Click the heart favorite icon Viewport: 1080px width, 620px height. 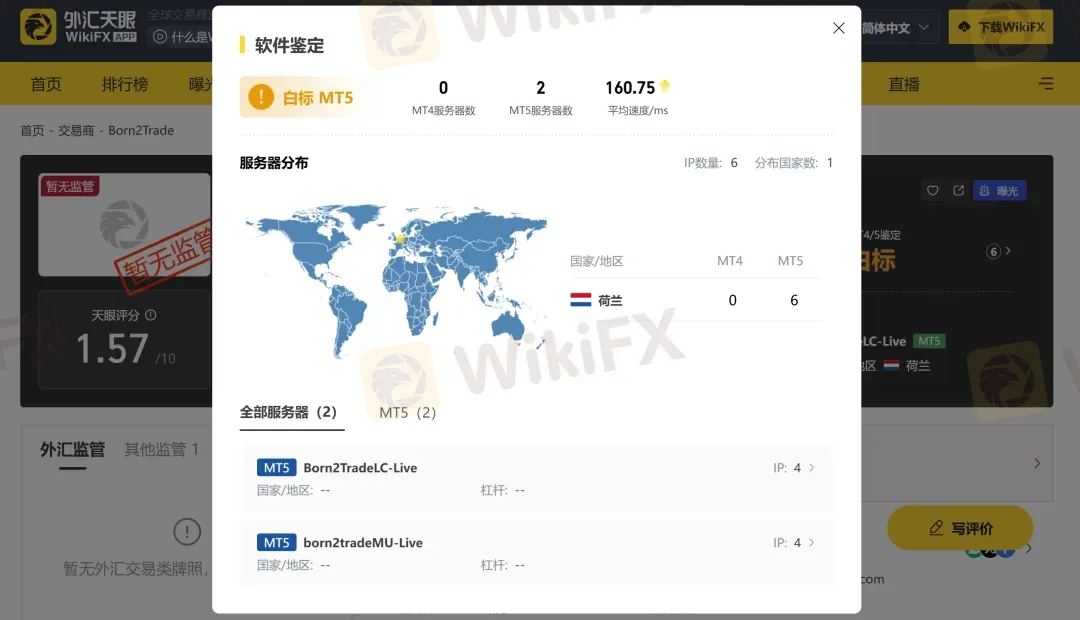pos(932,190)
